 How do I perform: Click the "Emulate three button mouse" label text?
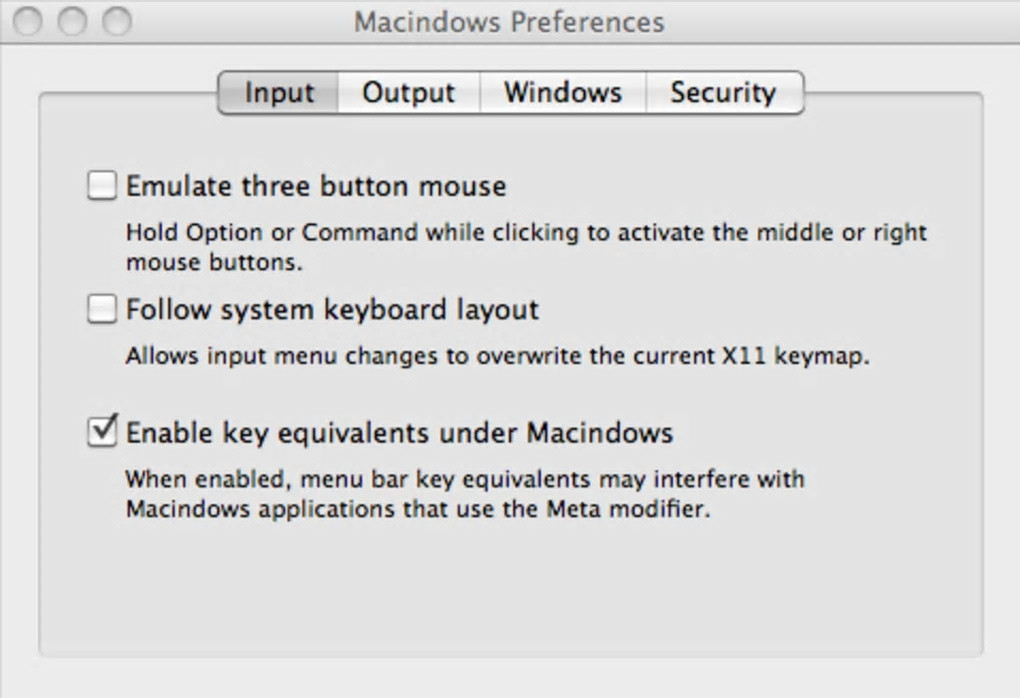[x=316, y=186]
